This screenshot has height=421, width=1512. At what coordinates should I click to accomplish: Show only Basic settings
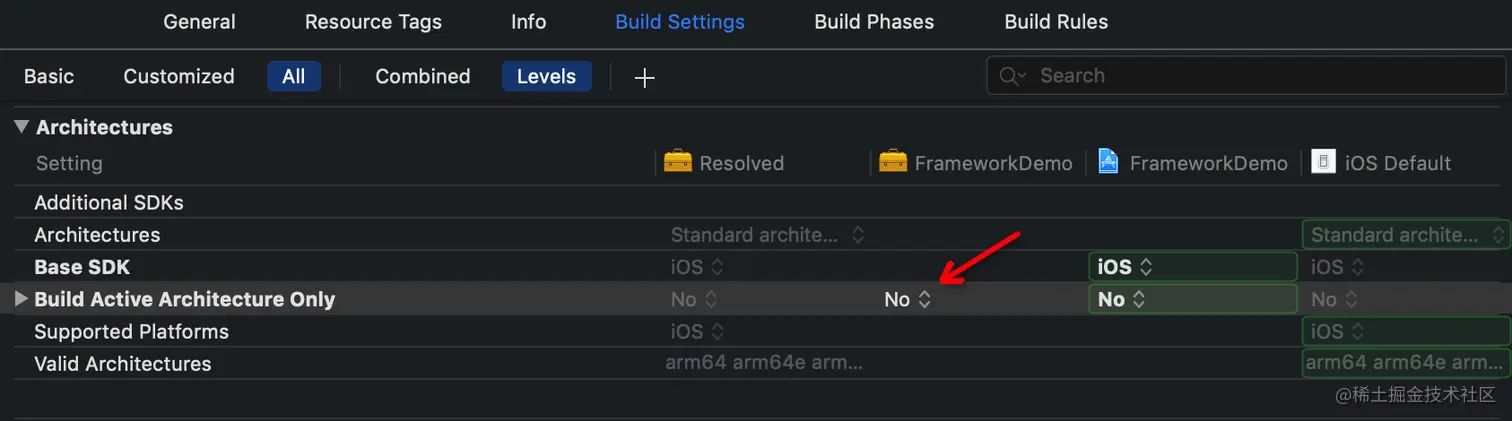[x=49, y=76]
